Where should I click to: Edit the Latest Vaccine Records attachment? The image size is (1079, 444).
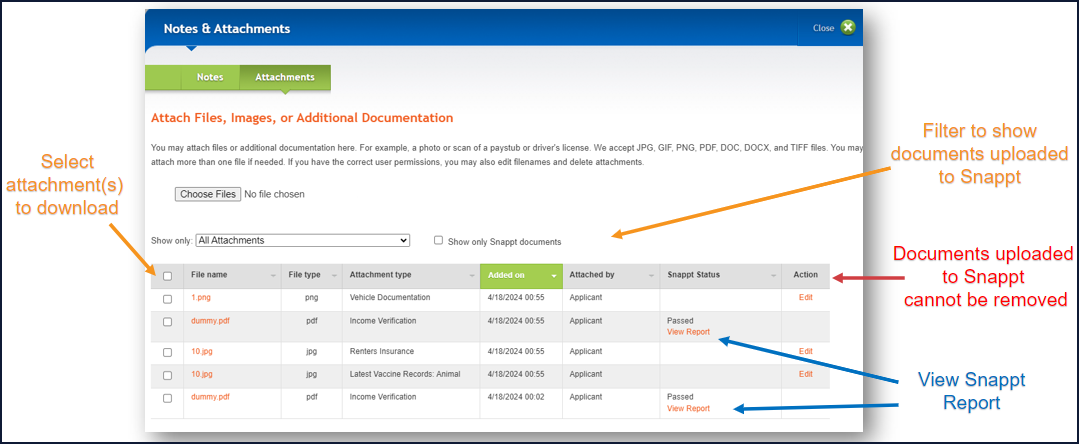[x=806, y=374]
